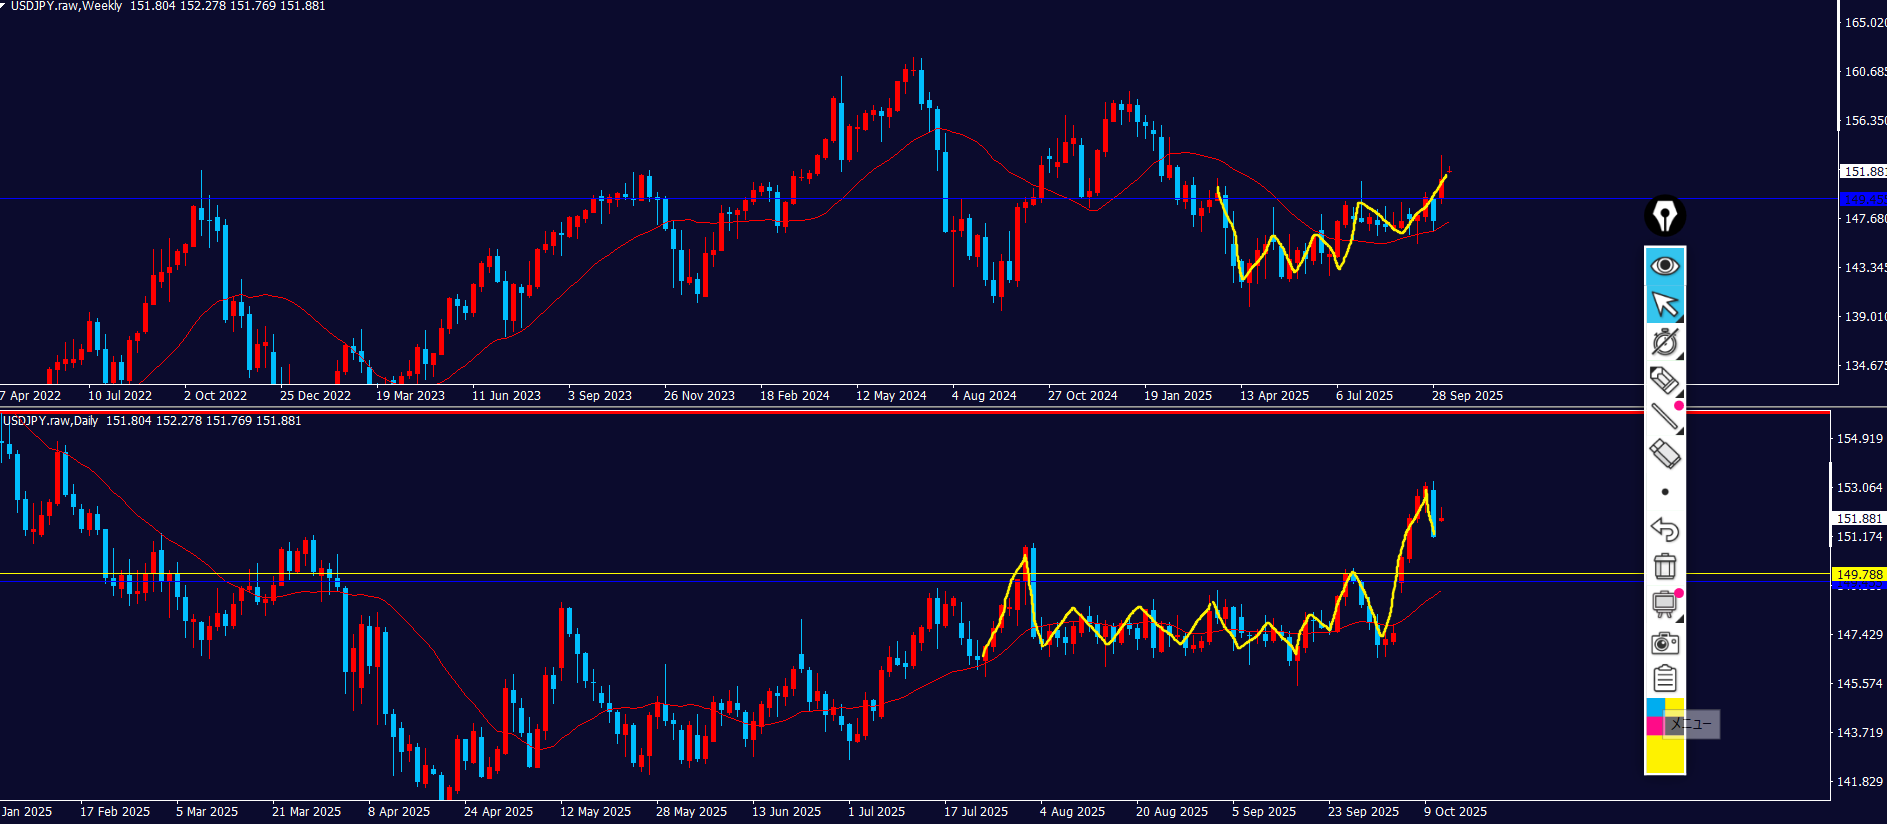Select the straight line drawing tool
The height and width of the screenshot is (824, 1887).
pos(1664,417)
